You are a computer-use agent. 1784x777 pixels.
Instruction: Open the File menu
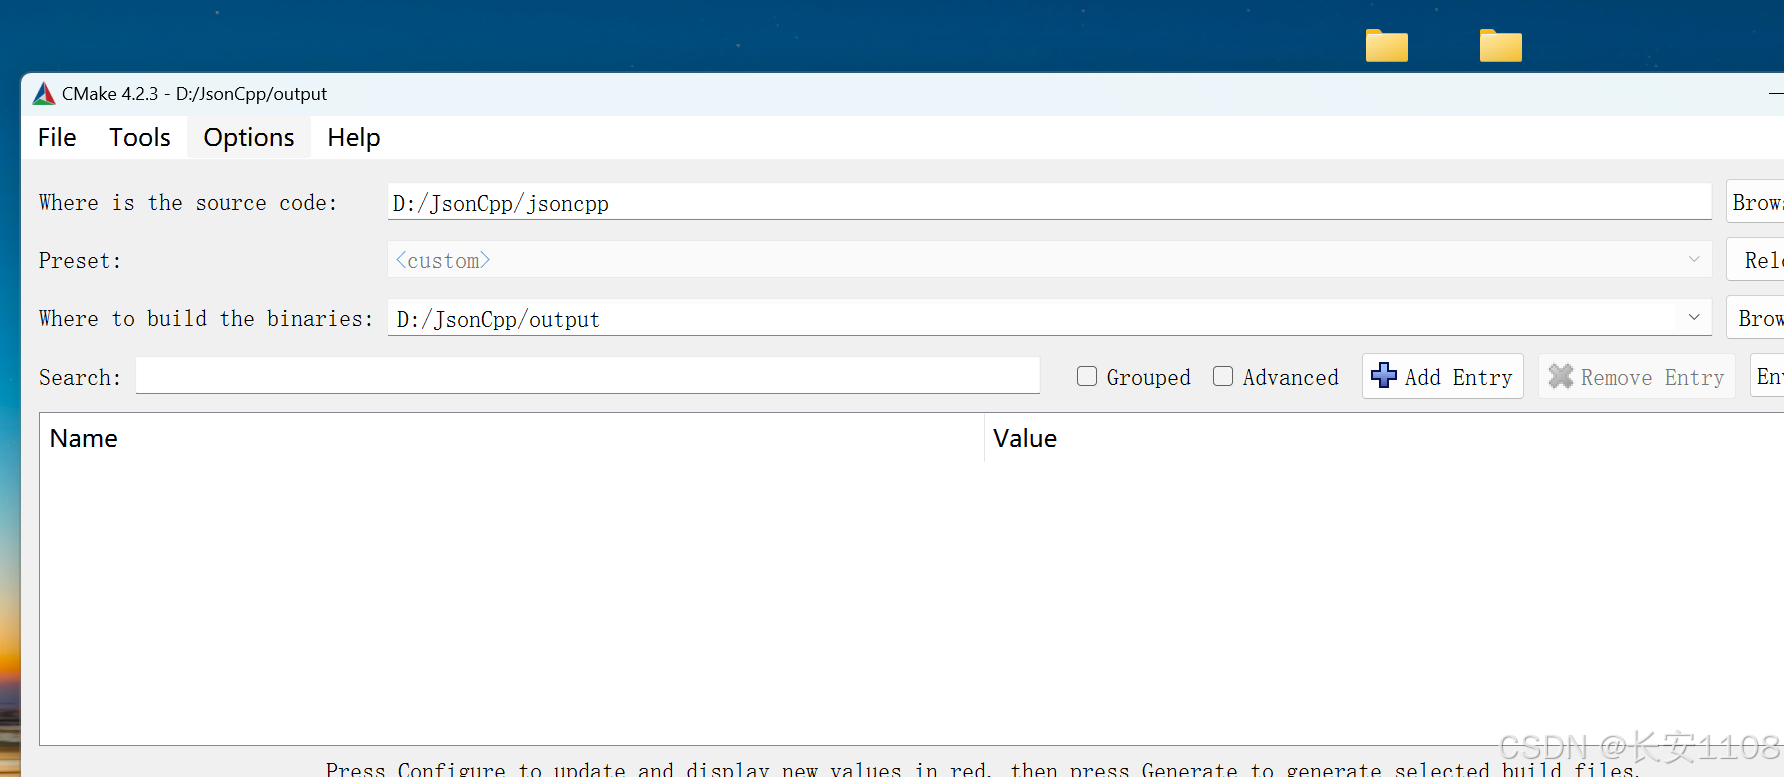pyautogui.click(x=57, y=137)
